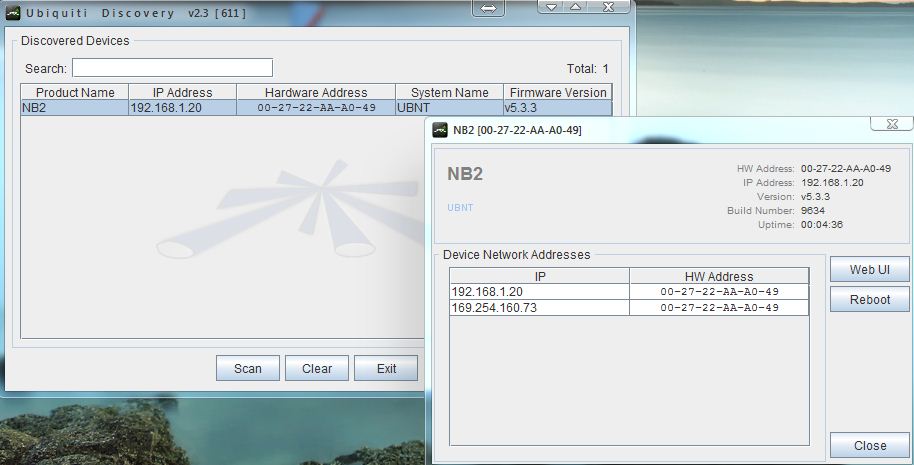Viewport: 914px width, 465px height.
Task: Click the NB2 device window title icon
Action: (439, 129)
